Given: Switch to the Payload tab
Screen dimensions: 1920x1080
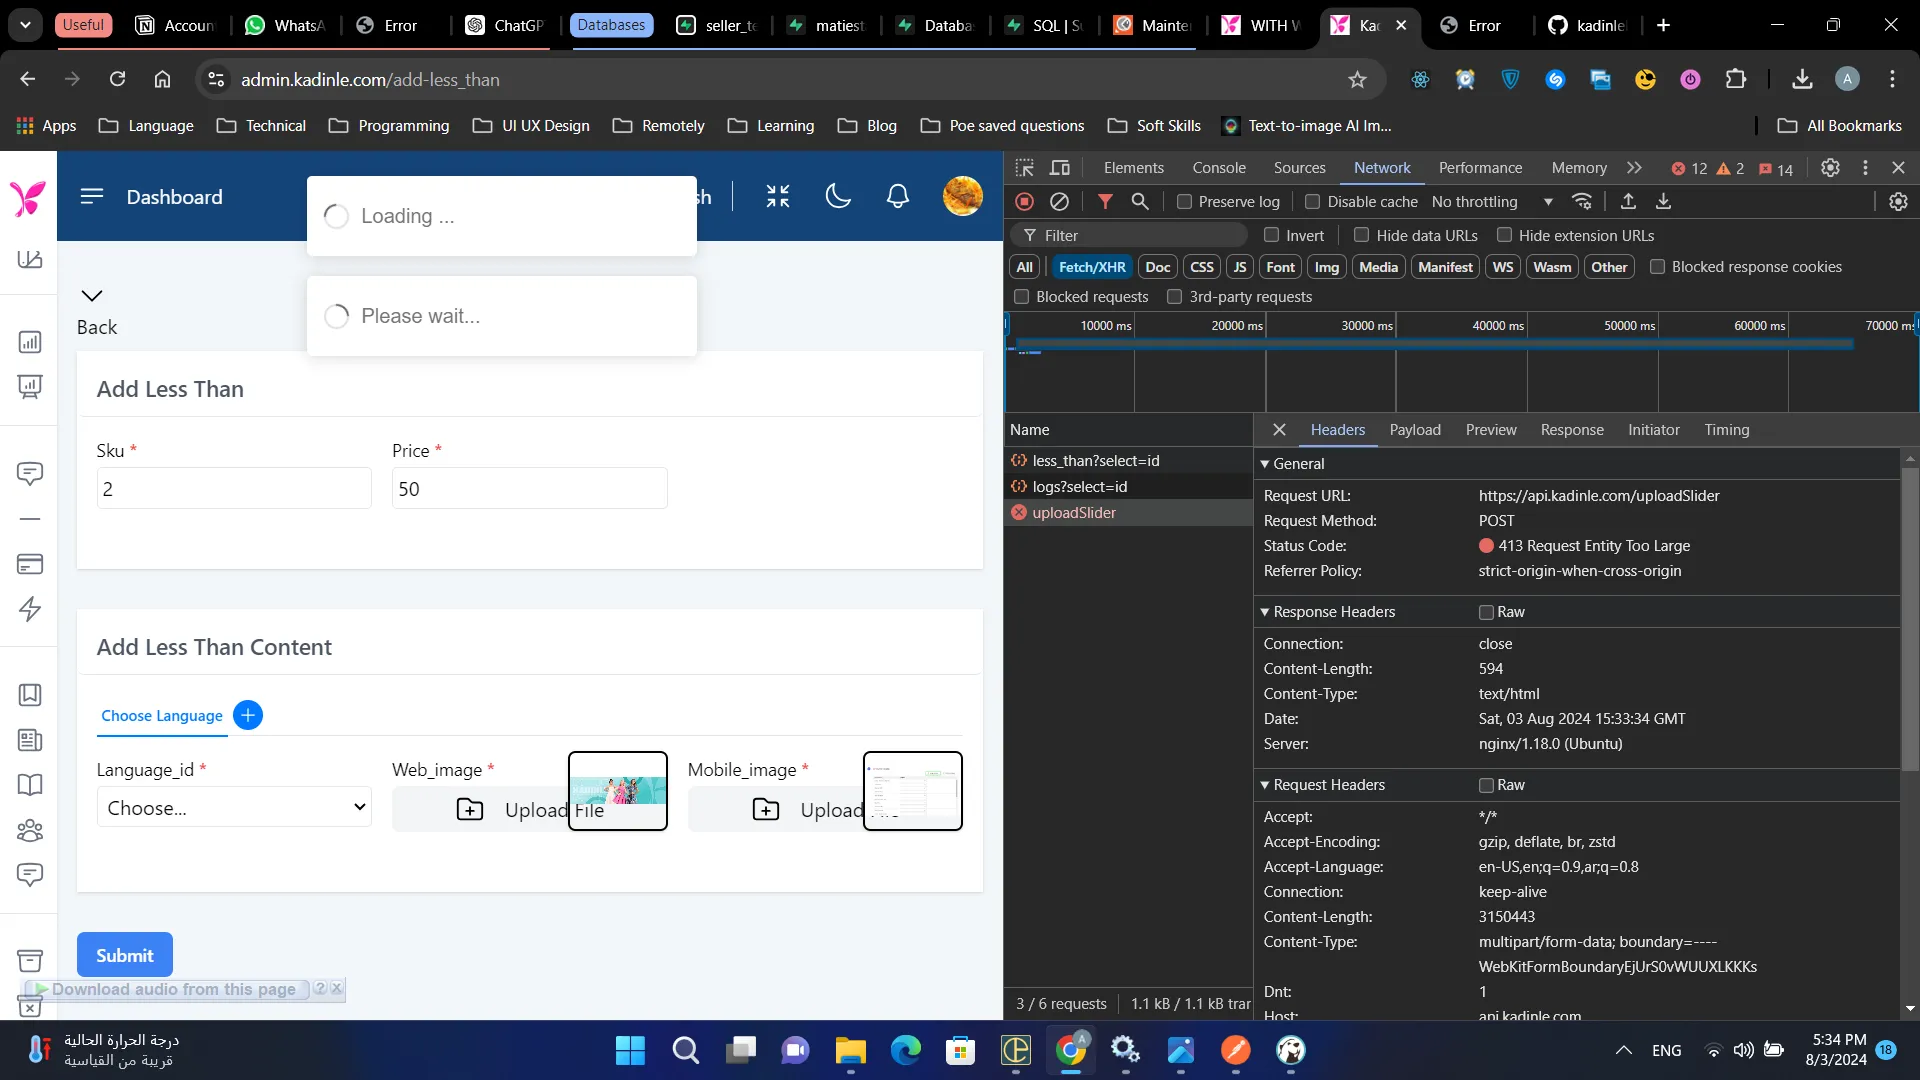Looking at the screenshot, I should tap(1414, 430).
